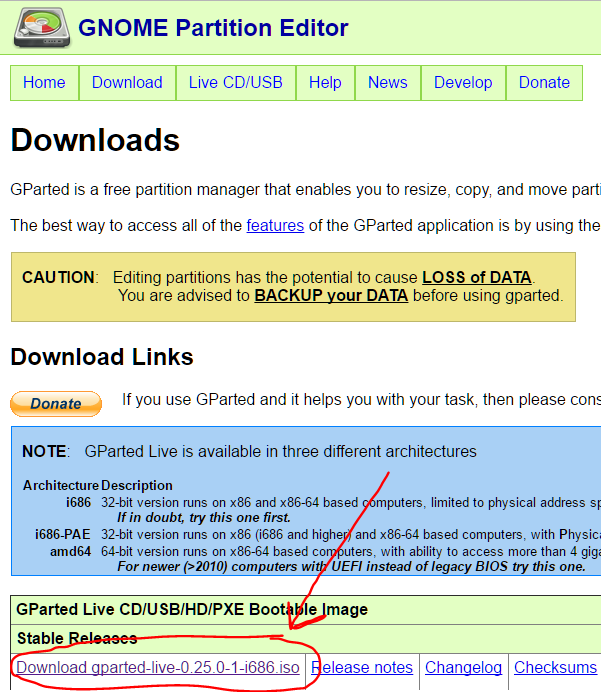Click the amd64 architecture label
Screen dimensions: 601x692
70,552
